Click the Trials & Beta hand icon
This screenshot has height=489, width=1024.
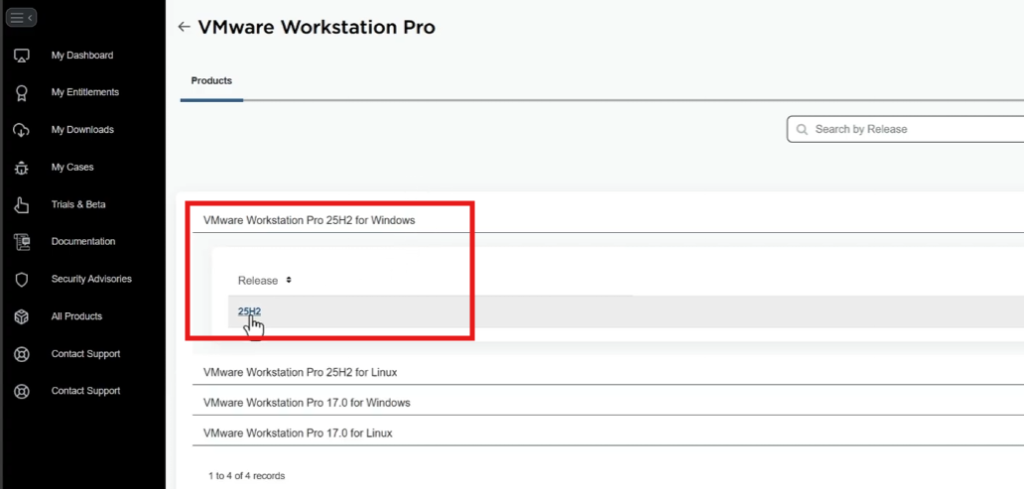(21, 205)
